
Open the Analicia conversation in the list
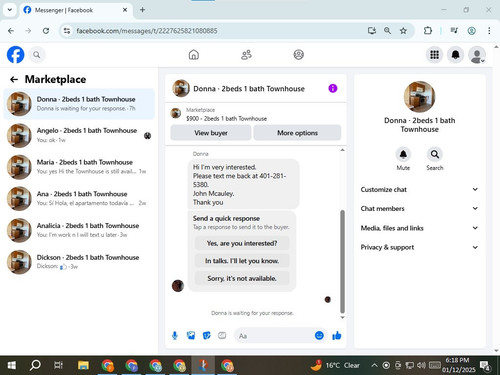[79, 230]
